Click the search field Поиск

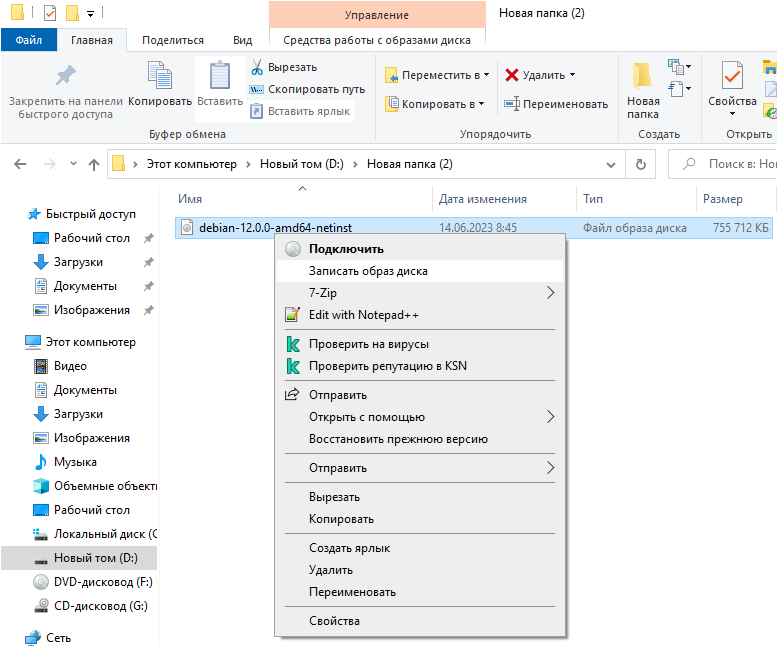[x=723, y=164]
